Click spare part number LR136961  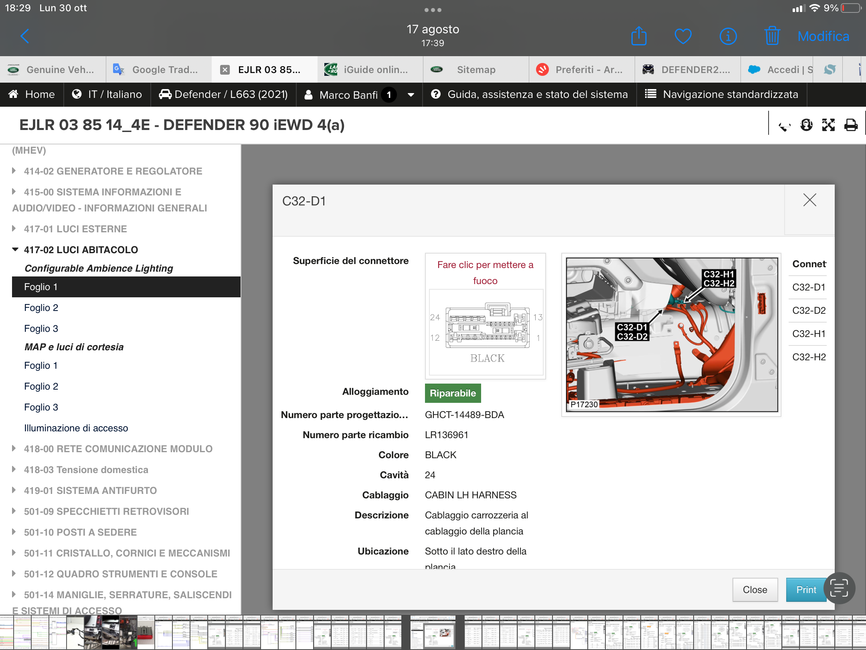446,435
